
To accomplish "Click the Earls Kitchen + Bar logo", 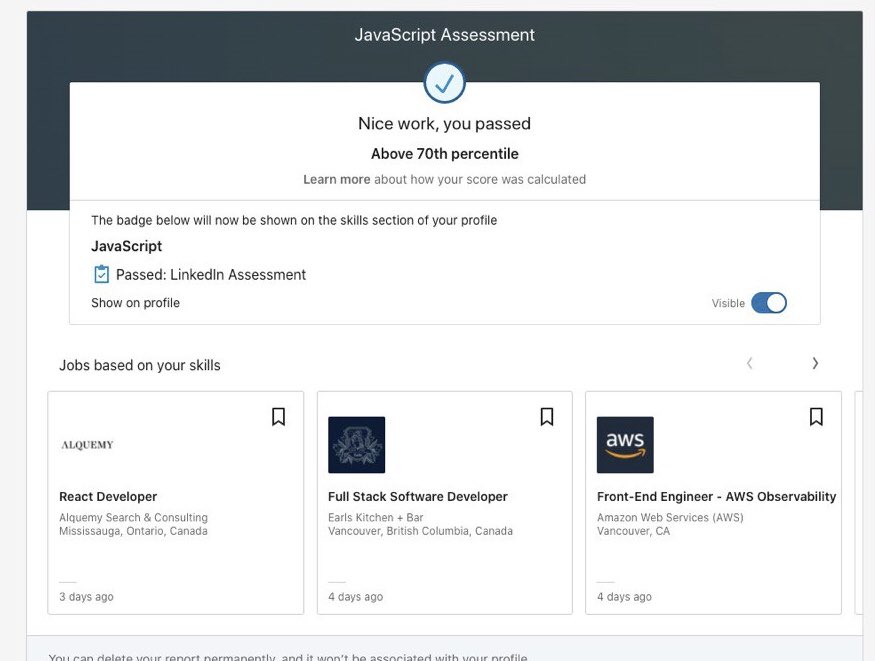I will 357,445.
